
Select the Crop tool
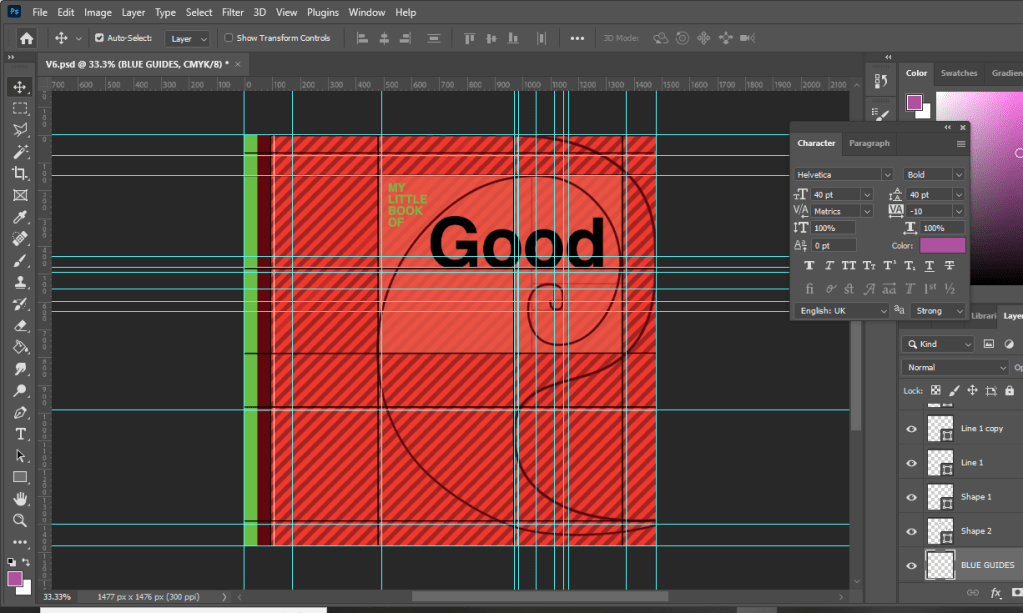(x=20, y=174)
